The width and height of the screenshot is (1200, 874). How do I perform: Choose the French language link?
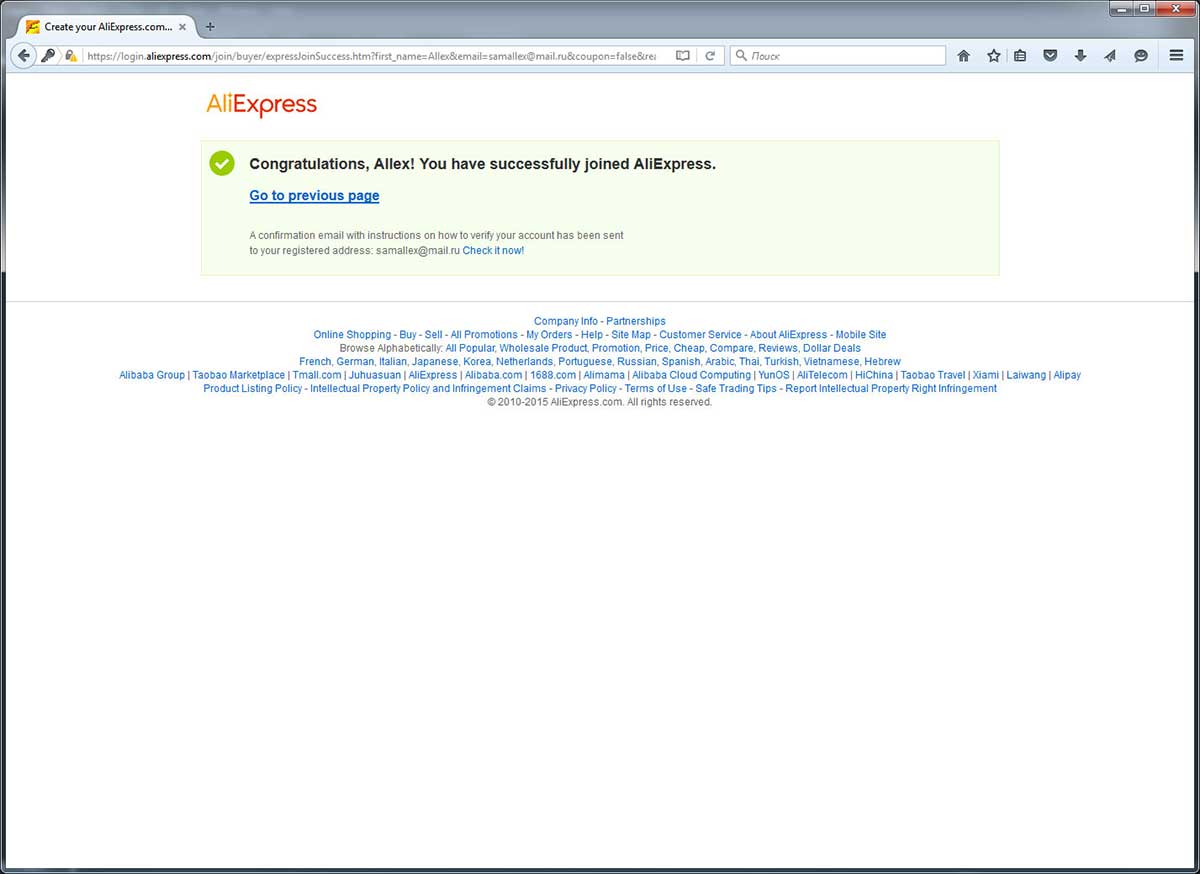[315, 361]
